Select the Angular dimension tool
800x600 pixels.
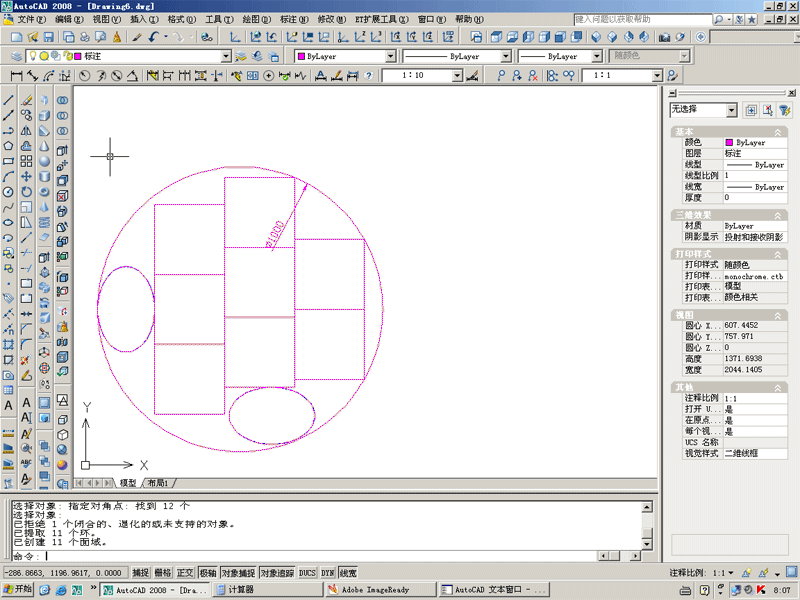(132, 76)
